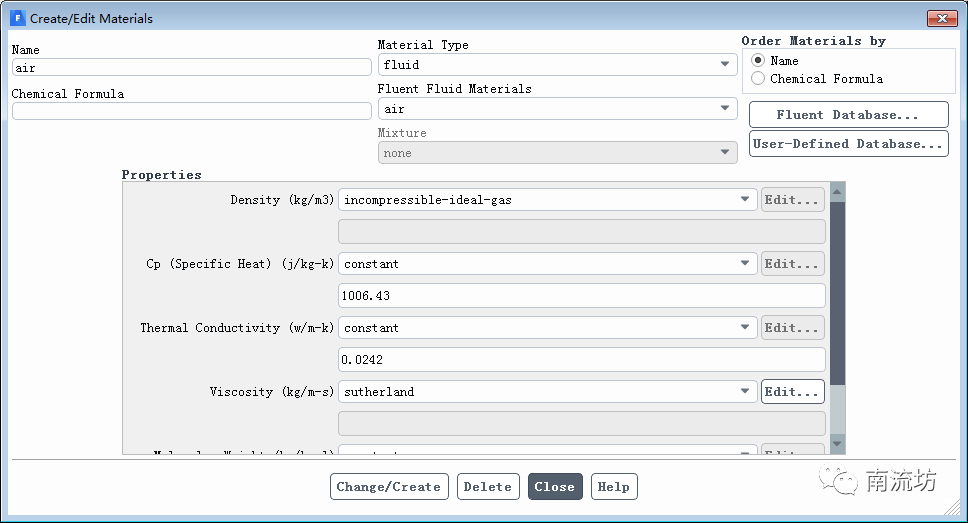Viewport: 968px width, 523px height.
Task: Close the Create/Edit Materials window
Action: tap(941, 18)
